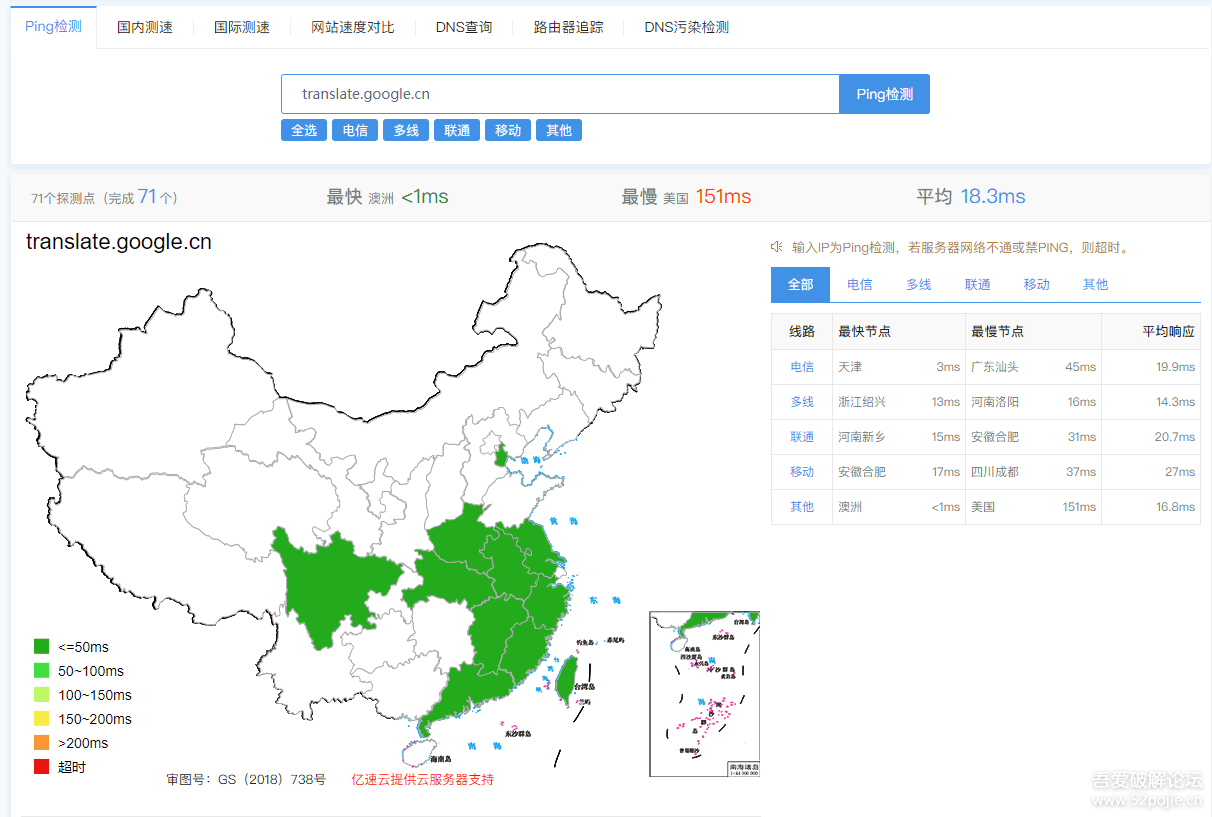Screen dimensions: 1212x817
Task: Open the 电信 link in the 线路 column
Action: pyautogui.click(x=802, y=367)
